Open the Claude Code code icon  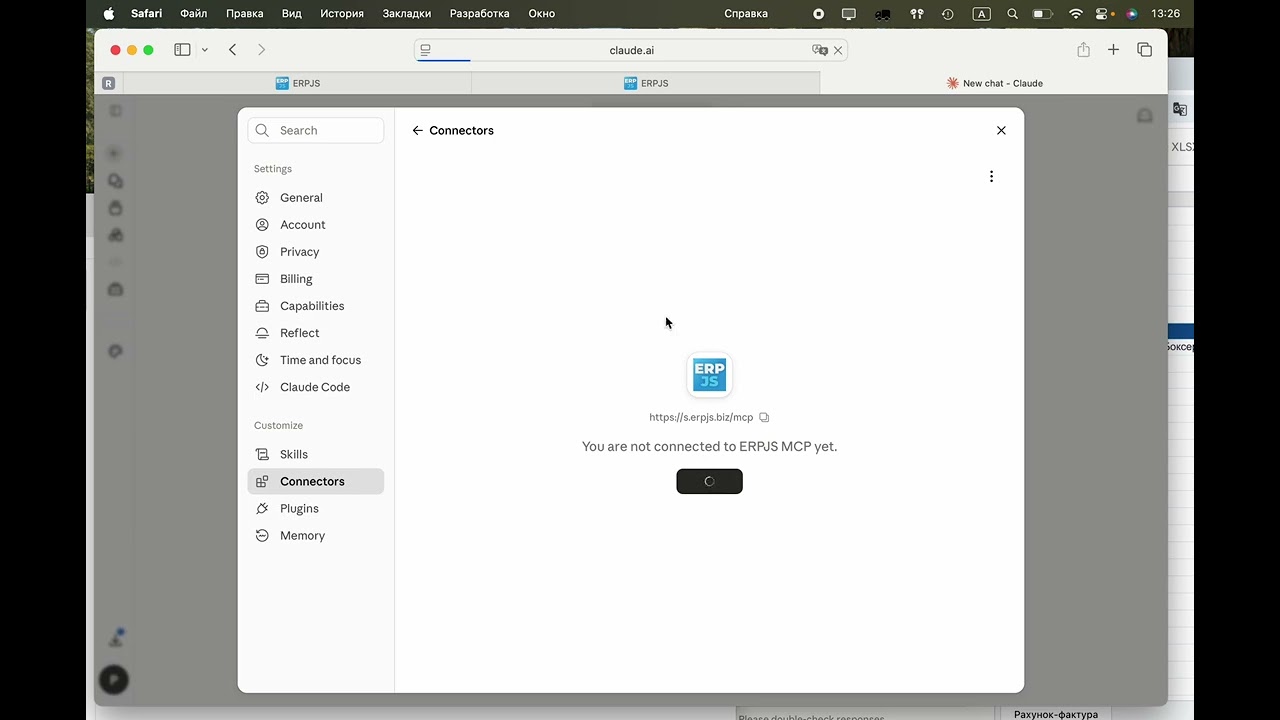tap(262, 387)
